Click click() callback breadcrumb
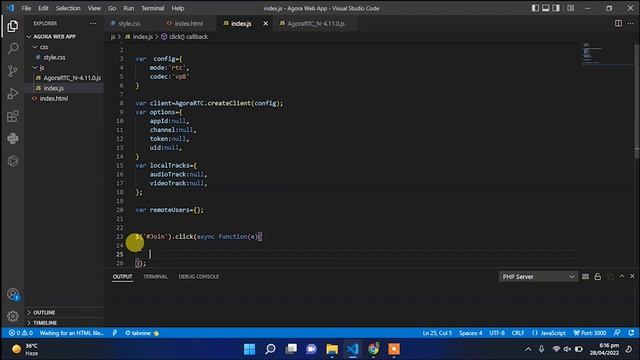640x360 pixels. [x=184, y=37]
